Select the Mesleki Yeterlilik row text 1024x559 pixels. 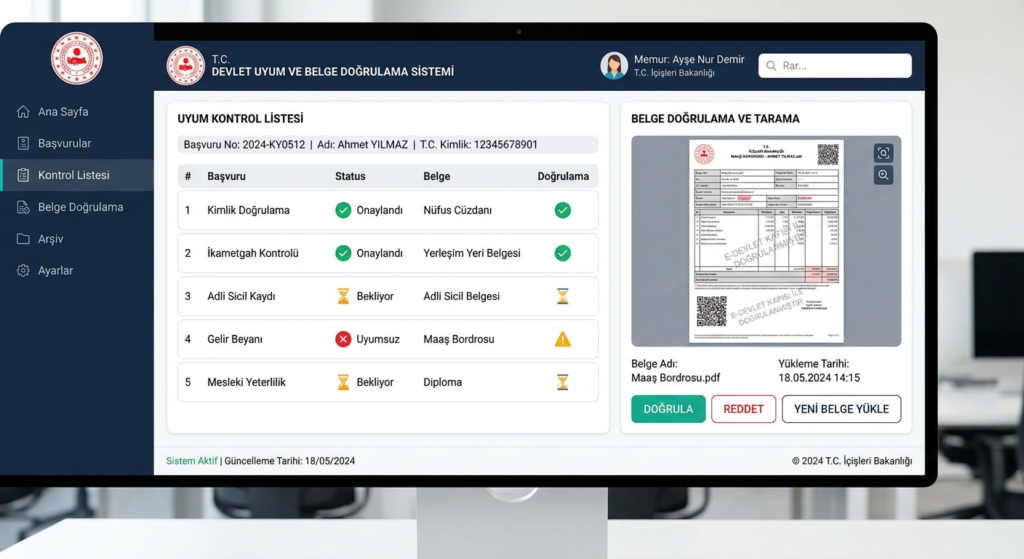pos(246,382)
